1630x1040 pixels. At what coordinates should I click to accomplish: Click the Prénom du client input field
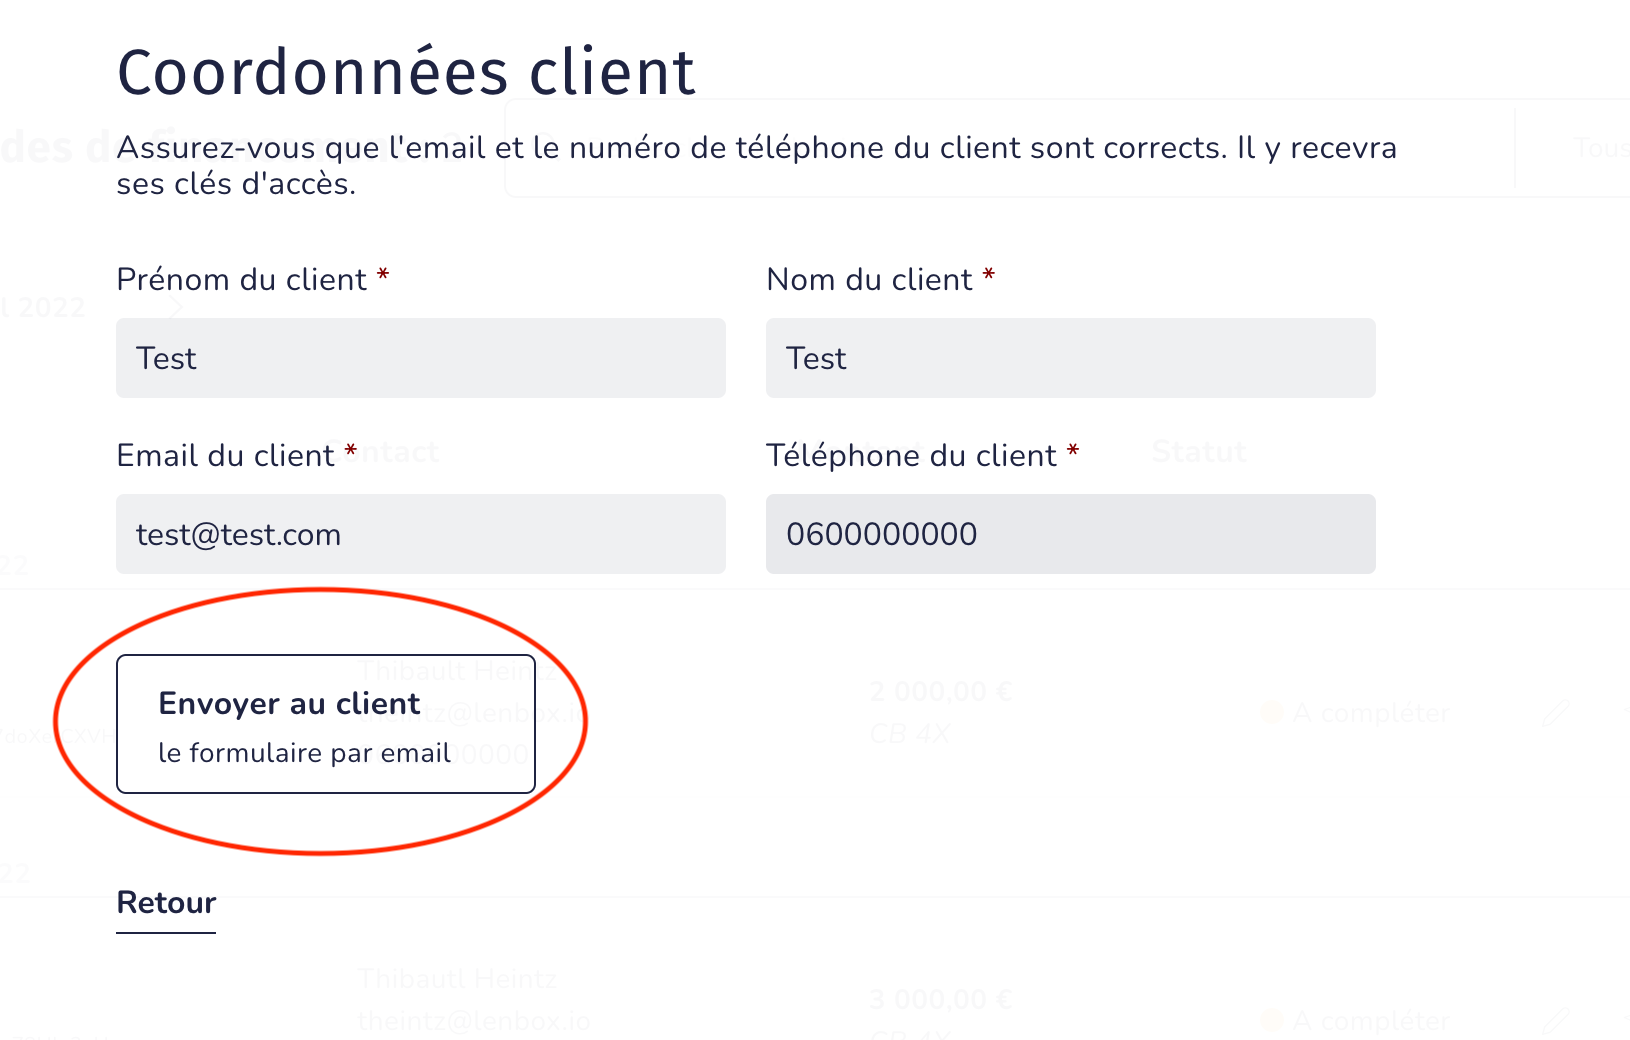(x=420, y=358)
